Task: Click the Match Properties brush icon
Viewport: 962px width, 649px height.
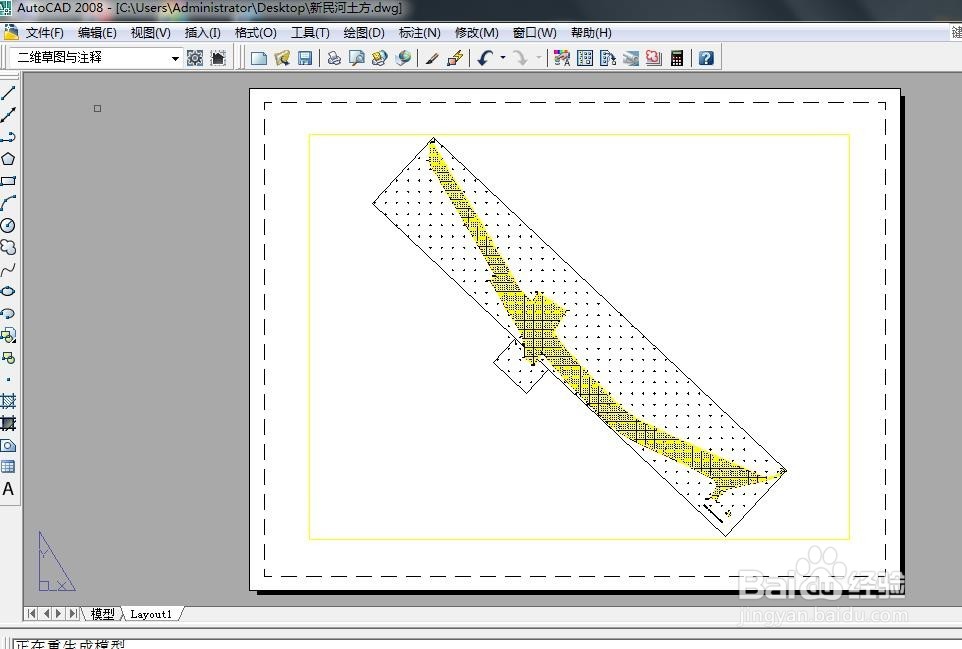Action: pyautogui.click(x=432, y=58)
